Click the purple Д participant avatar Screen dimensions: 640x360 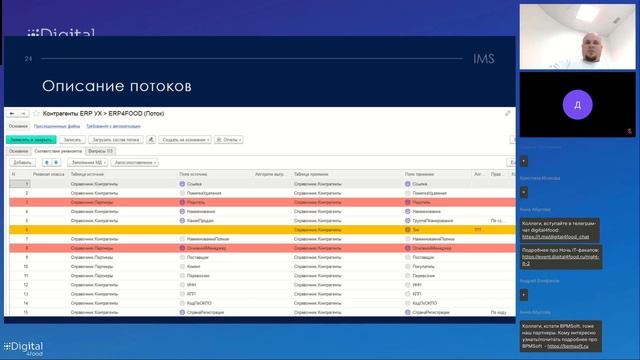577,104
